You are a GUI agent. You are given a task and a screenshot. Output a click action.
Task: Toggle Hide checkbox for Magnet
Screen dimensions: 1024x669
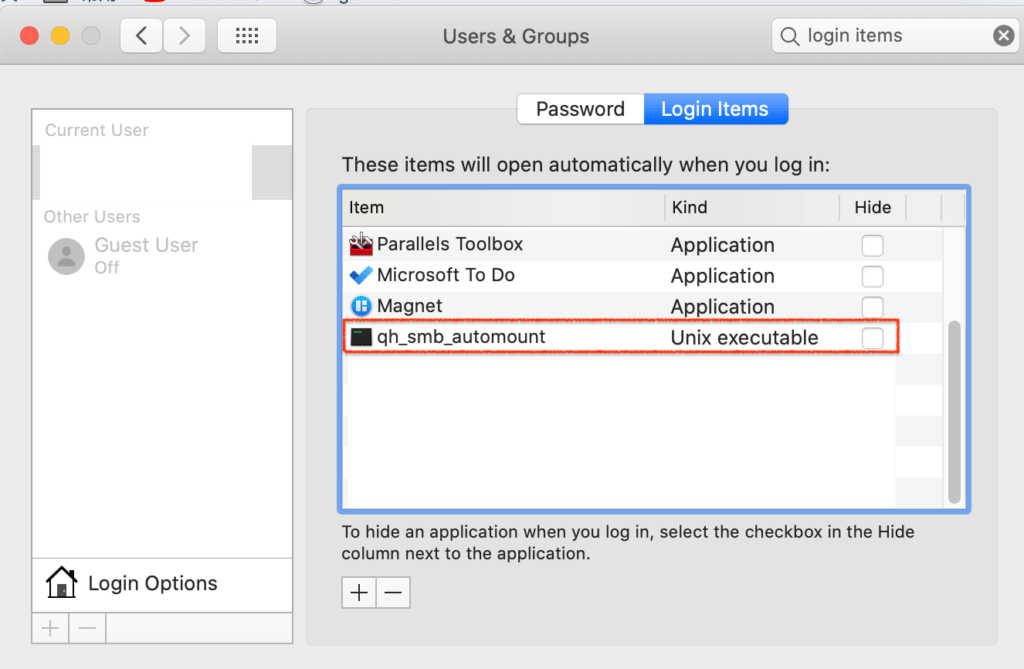coord(872,307)
